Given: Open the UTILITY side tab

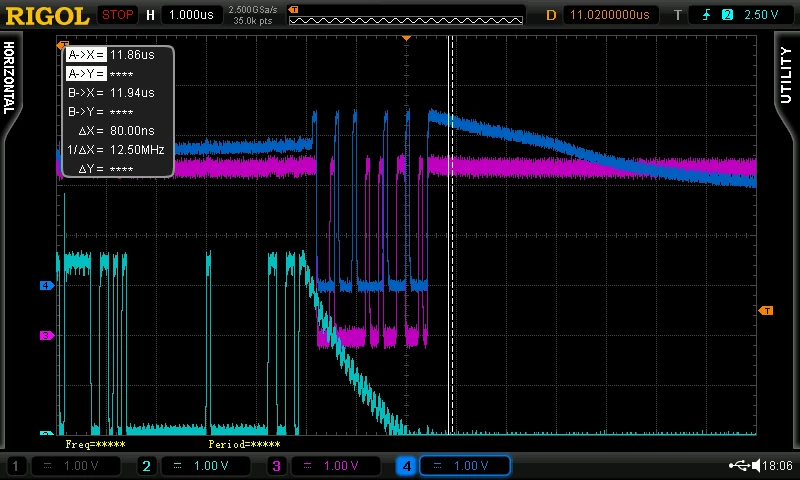Looking at the screenshot, I should pyautogui.click(x=786, y=75).
